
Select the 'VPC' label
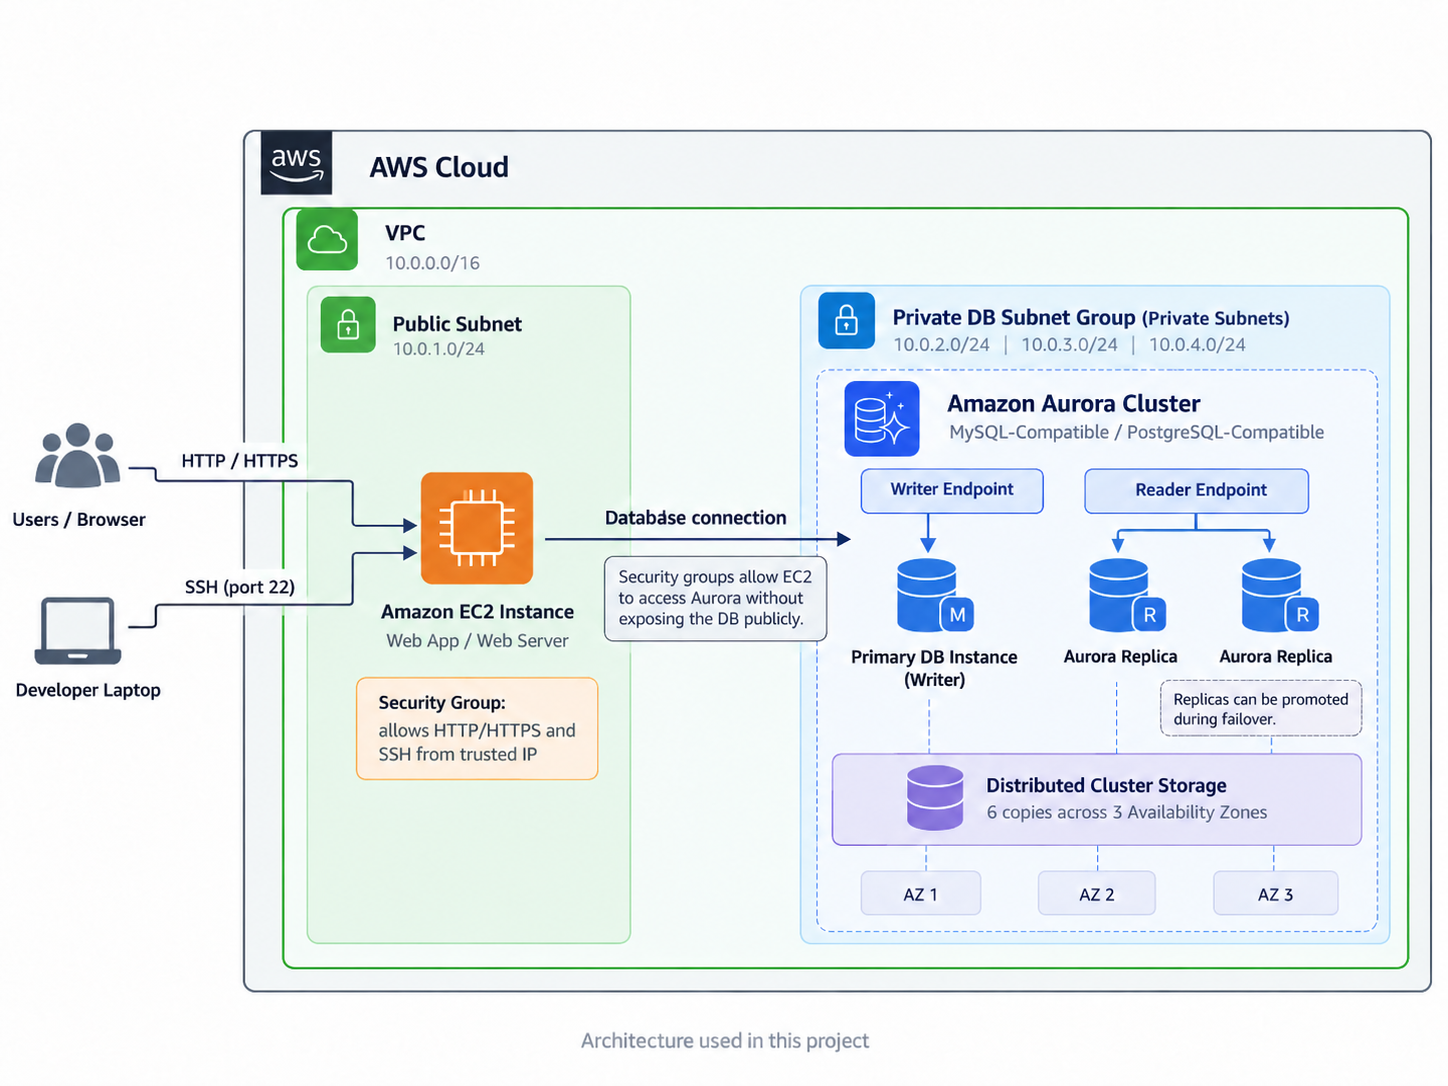[x=405, y=233]
